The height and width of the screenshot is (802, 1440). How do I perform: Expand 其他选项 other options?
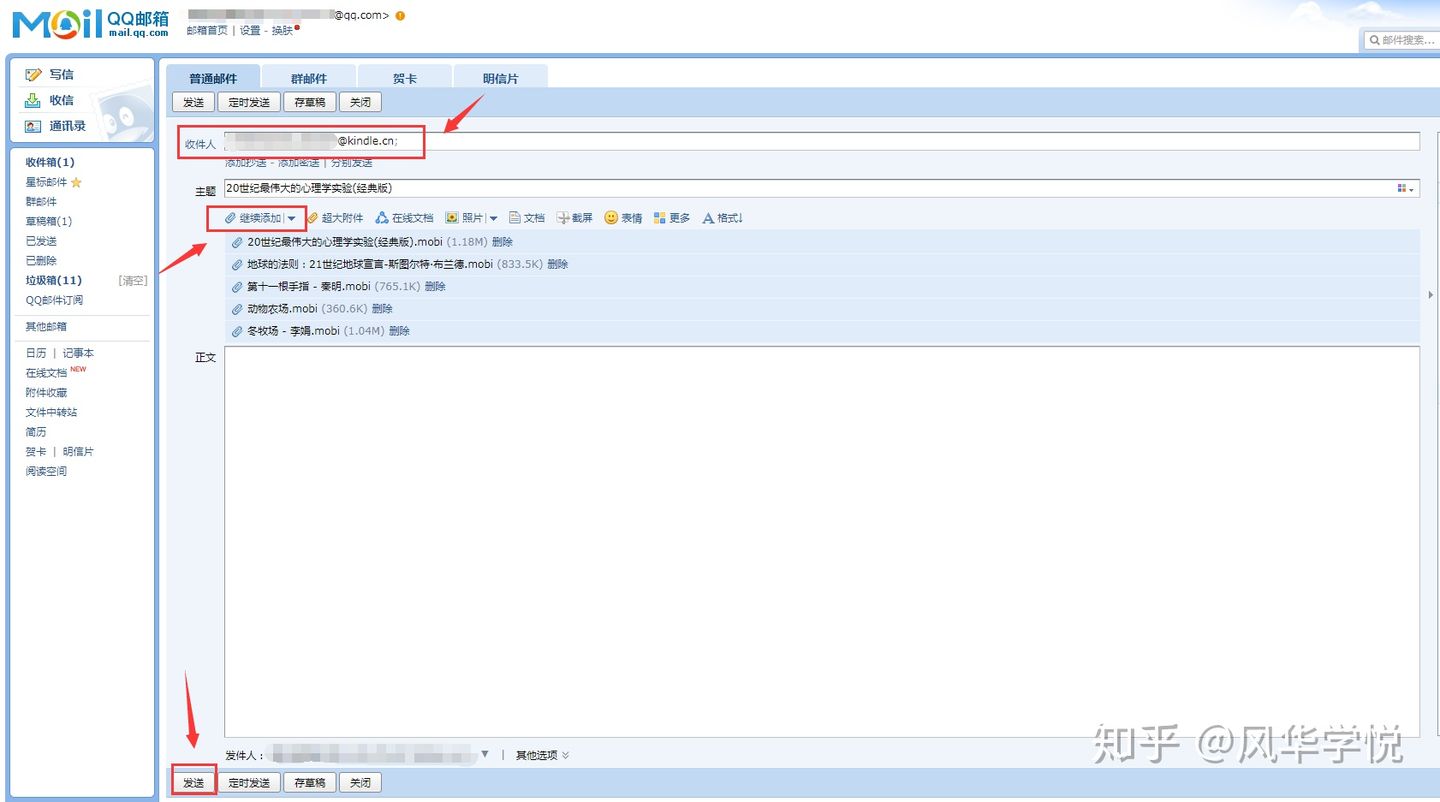click(x=542, y=755)
